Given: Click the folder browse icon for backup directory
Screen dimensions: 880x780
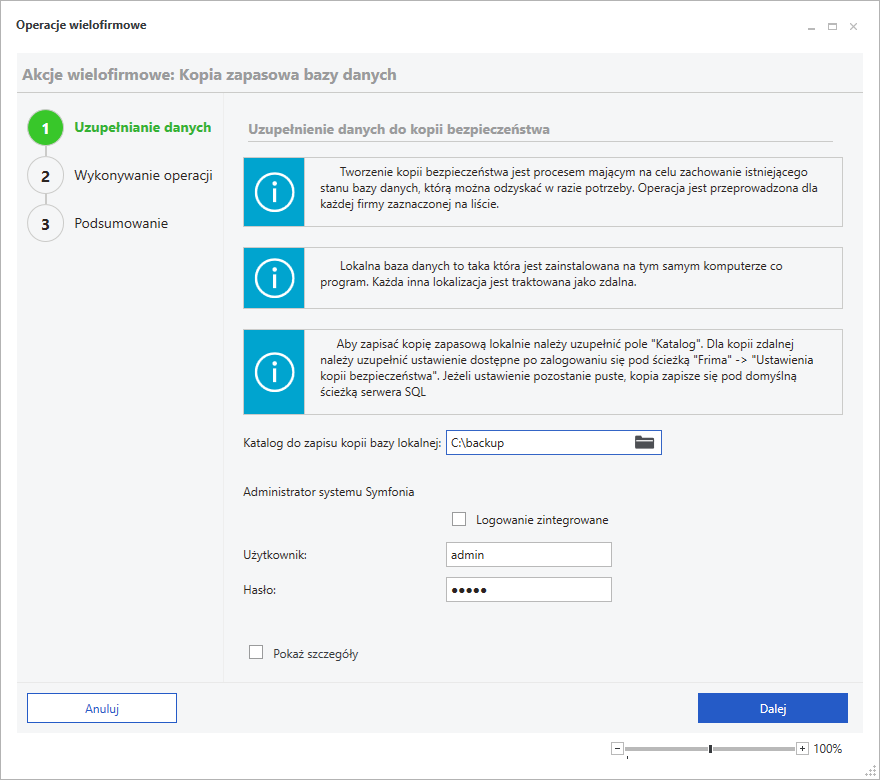Looking at the screenshot, I should (x=644, y=442).
